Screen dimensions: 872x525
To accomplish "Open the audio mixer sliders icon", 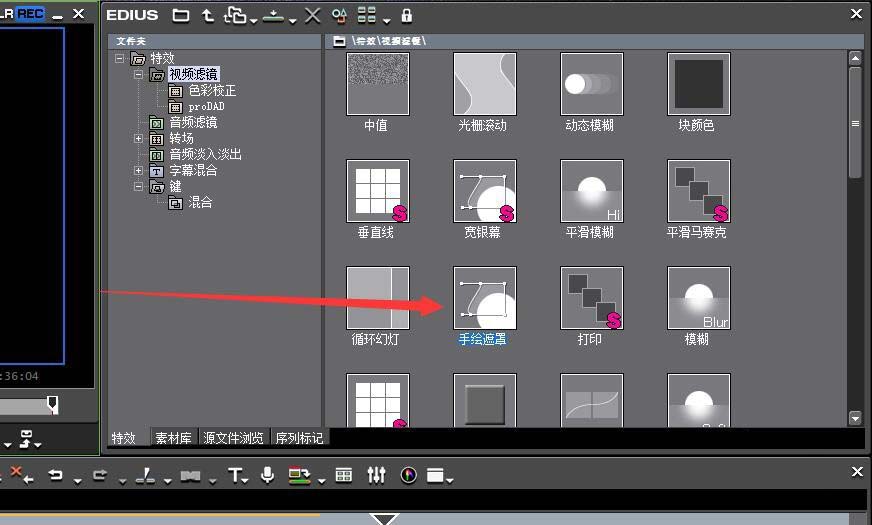I will tap(376, 476).
